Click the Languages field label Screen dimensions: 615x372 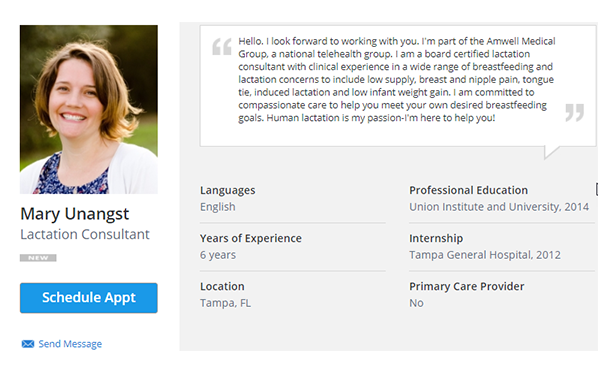coord(227,190)
